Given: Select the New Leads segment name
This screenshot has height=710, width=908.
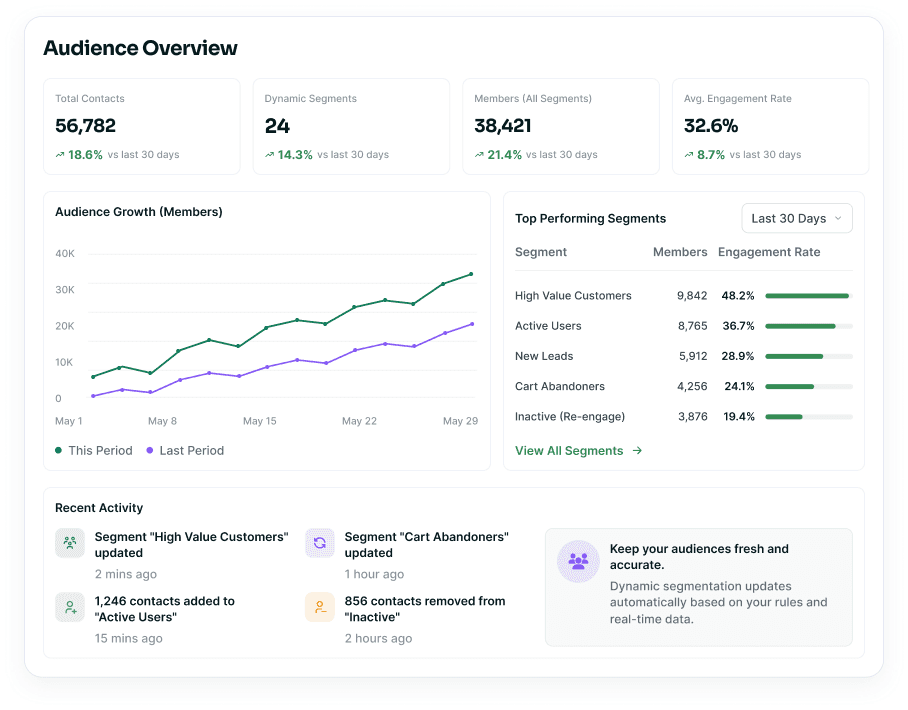Looking at the screenshot, I should pos(544,356).
